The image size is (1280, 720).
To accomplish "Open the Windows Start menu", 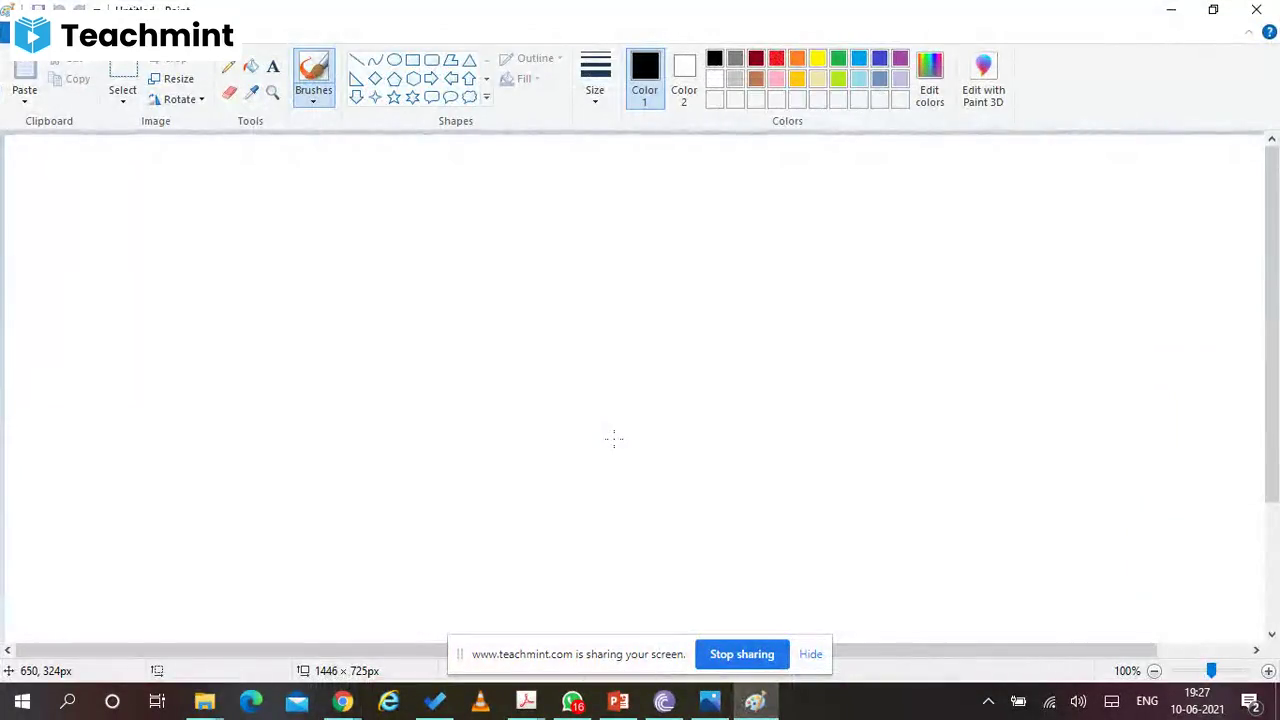I will pyautogui.click(x=22, y=701).
